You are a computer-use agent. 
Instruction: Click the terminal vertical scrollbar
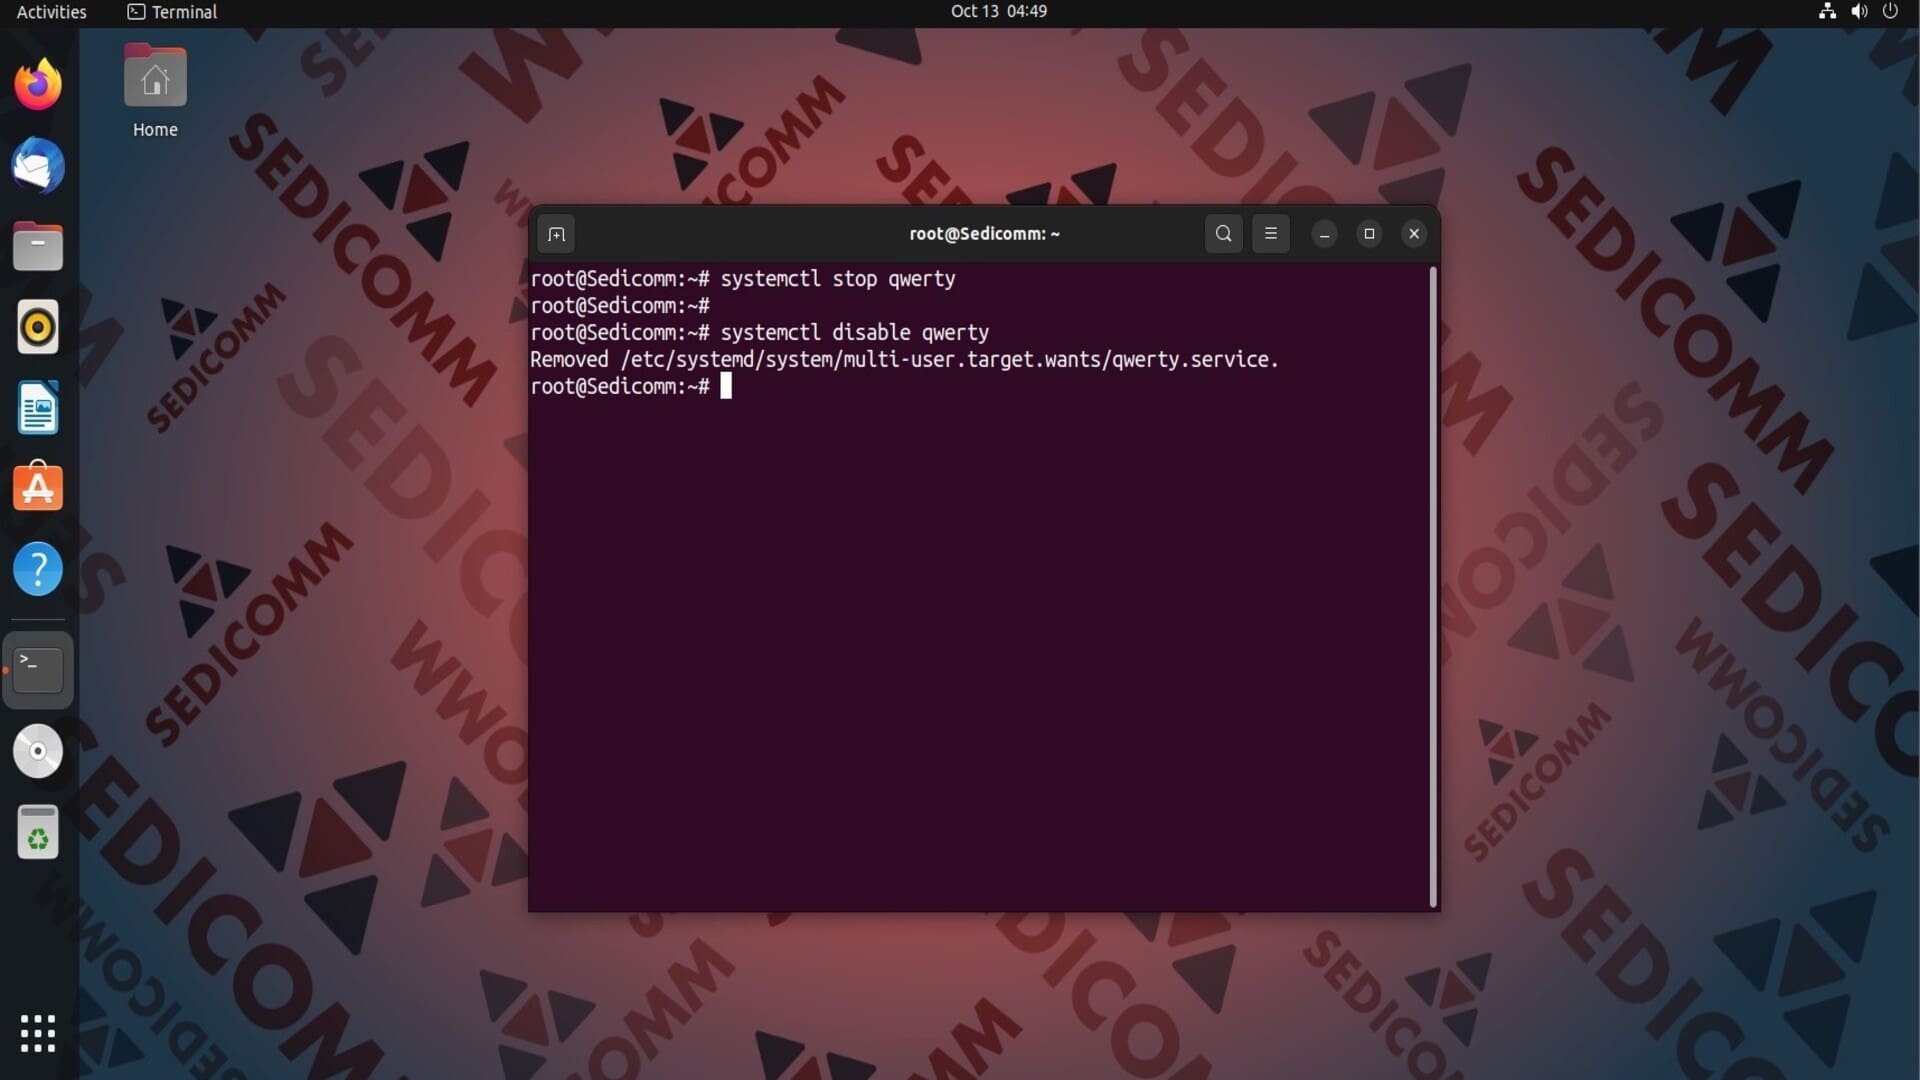pos(1433,586)
